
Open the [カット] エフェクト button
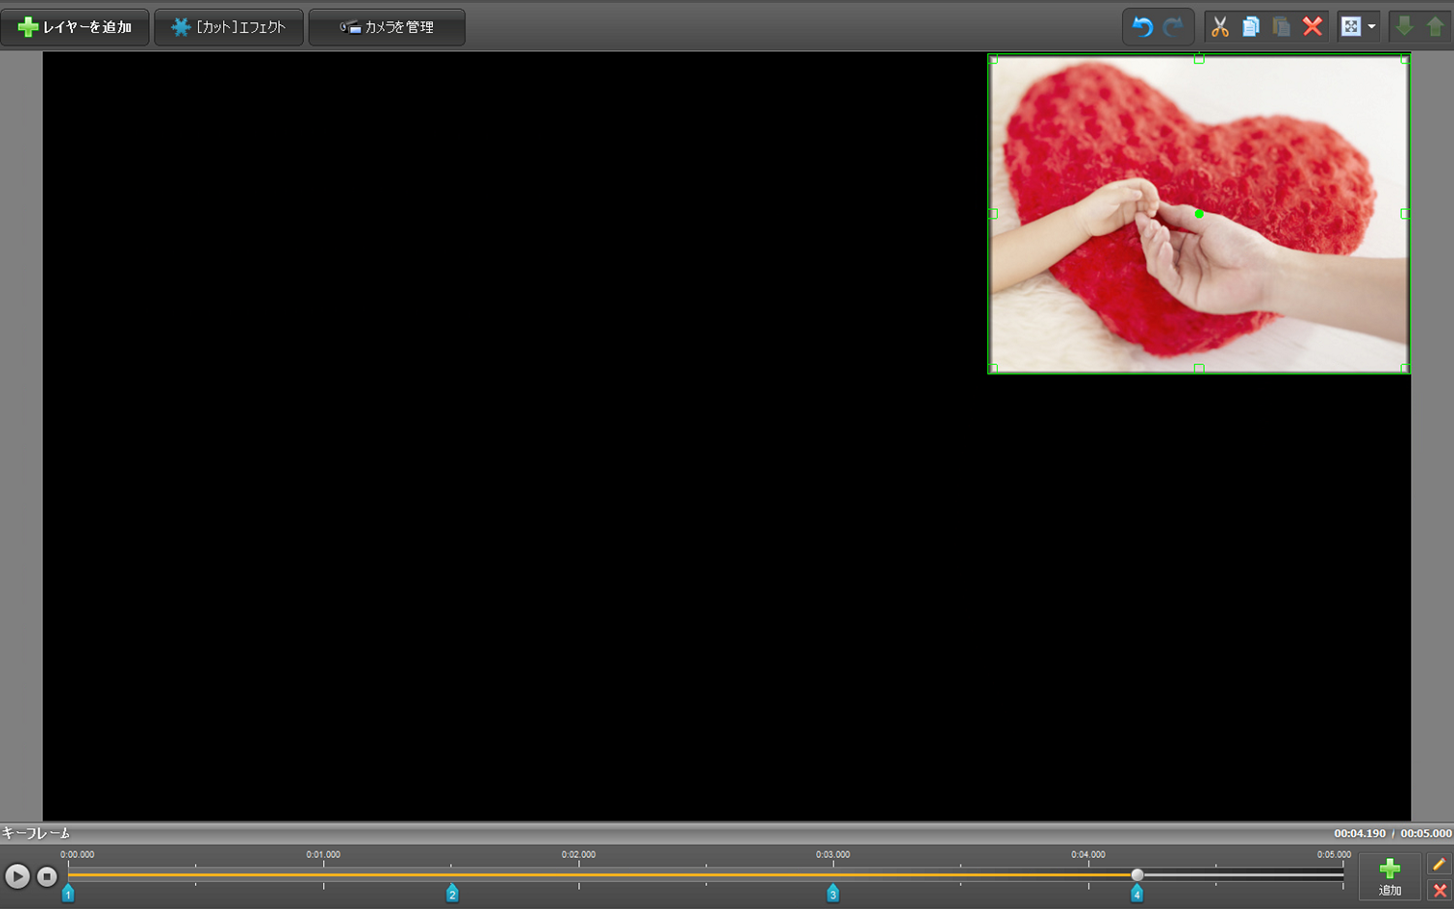(x=229, y=27)
